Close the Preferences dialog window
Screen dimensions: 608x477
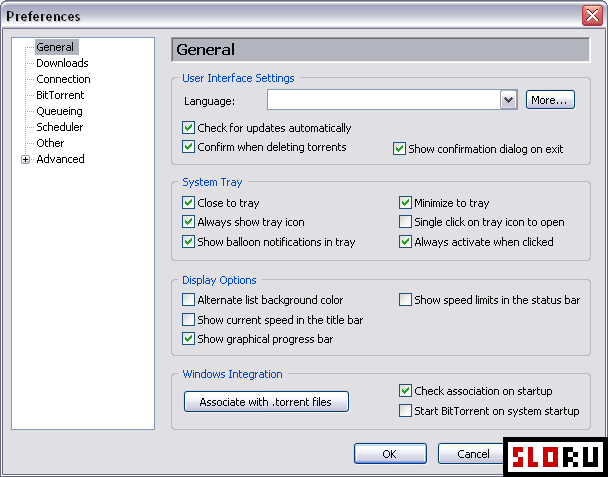click(x=592, y=16)
